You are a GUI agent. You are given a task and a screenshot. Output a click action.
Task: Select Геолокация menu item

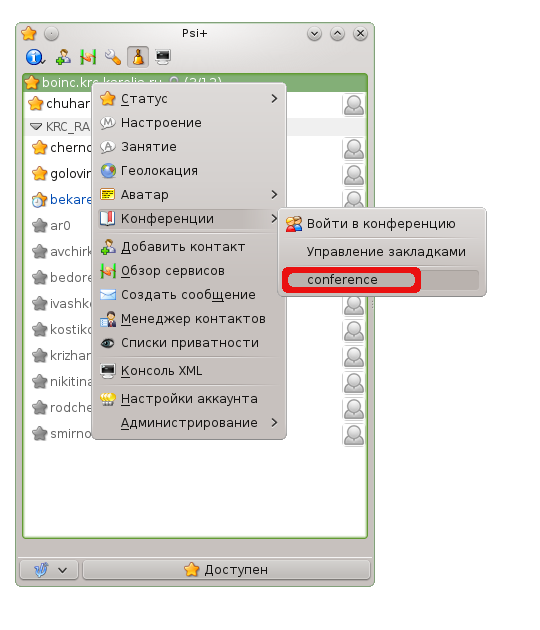(189, 171)
